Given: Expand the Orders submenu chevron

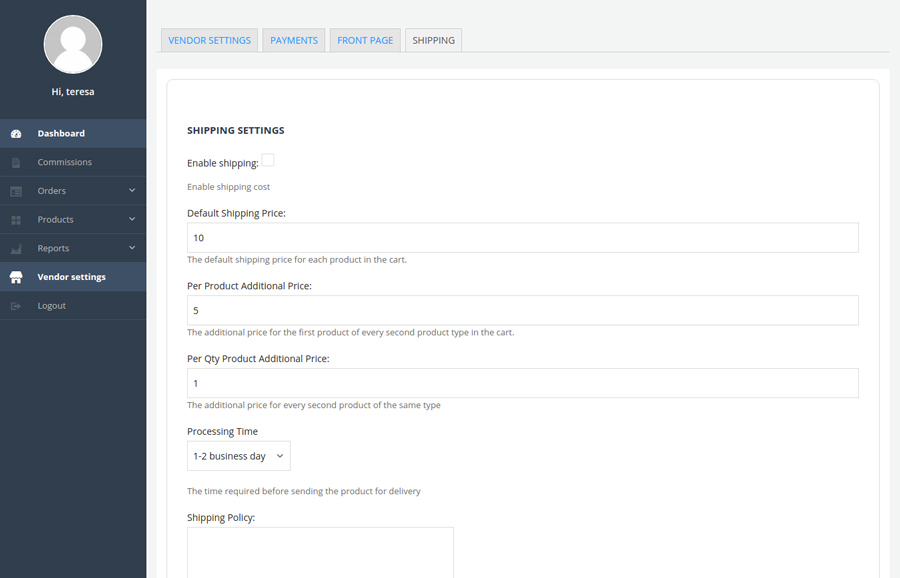Looking at the screenshot, I should [x=132, y=190].
